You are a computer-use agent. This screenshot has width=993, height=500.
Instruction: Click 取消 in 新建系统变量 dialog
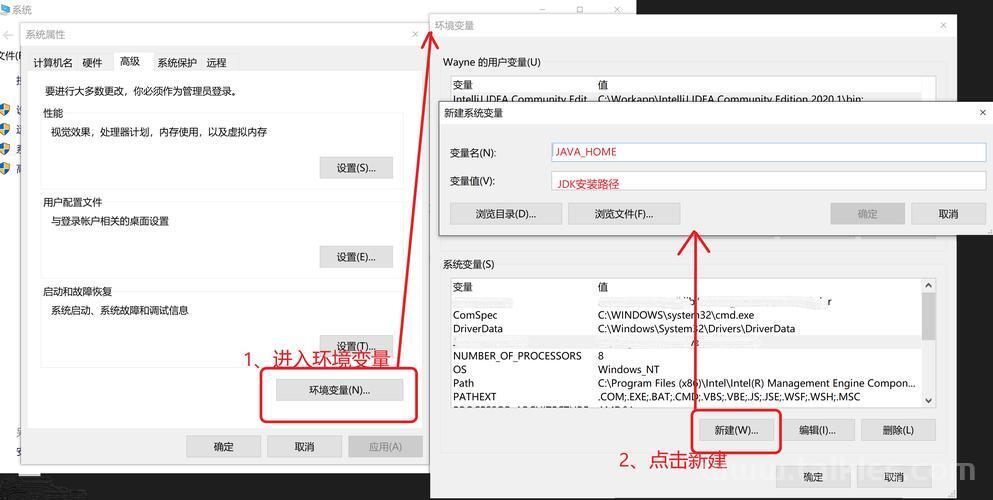948,214
